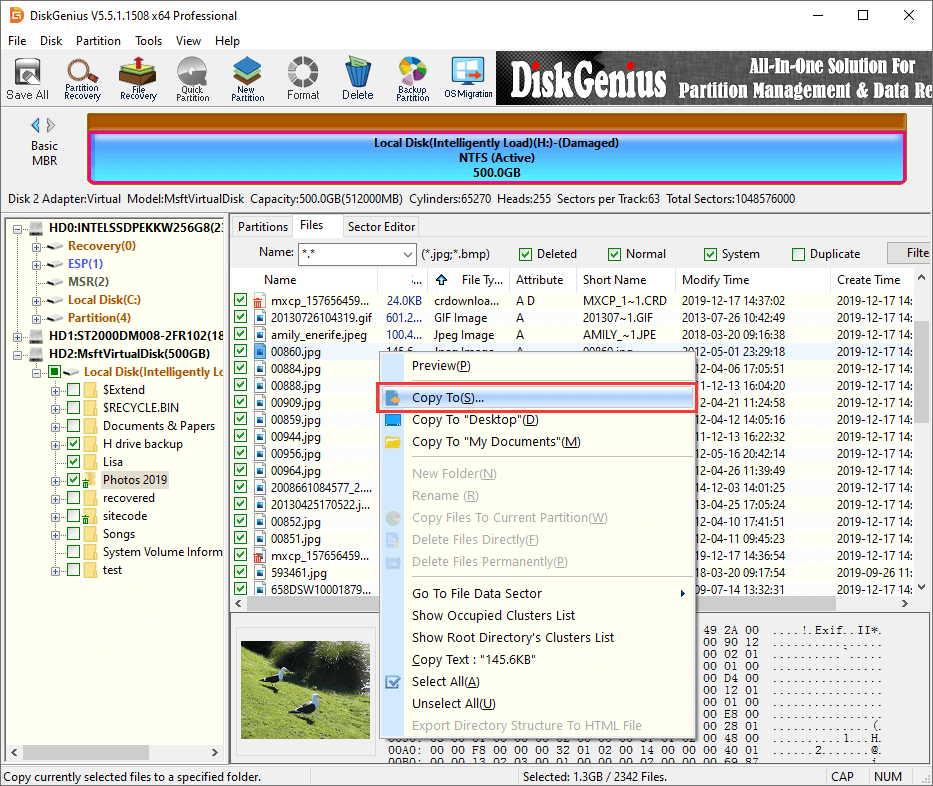The width and height of the screenshot is (933, 786).
Task: Toggle the Deleted filter checkbox
Action: (x=525, y=255)
